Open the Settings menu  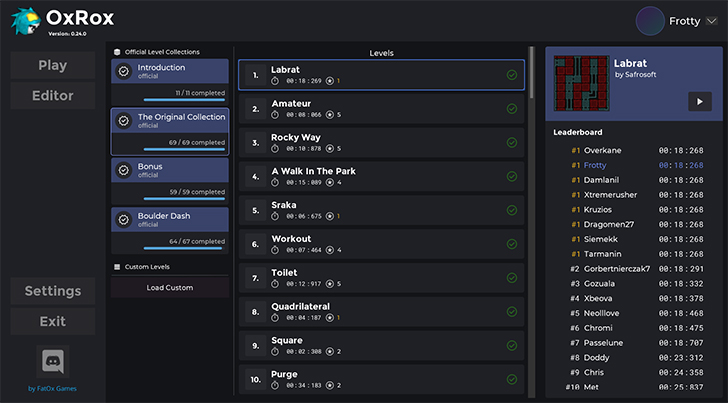(53, 291)
